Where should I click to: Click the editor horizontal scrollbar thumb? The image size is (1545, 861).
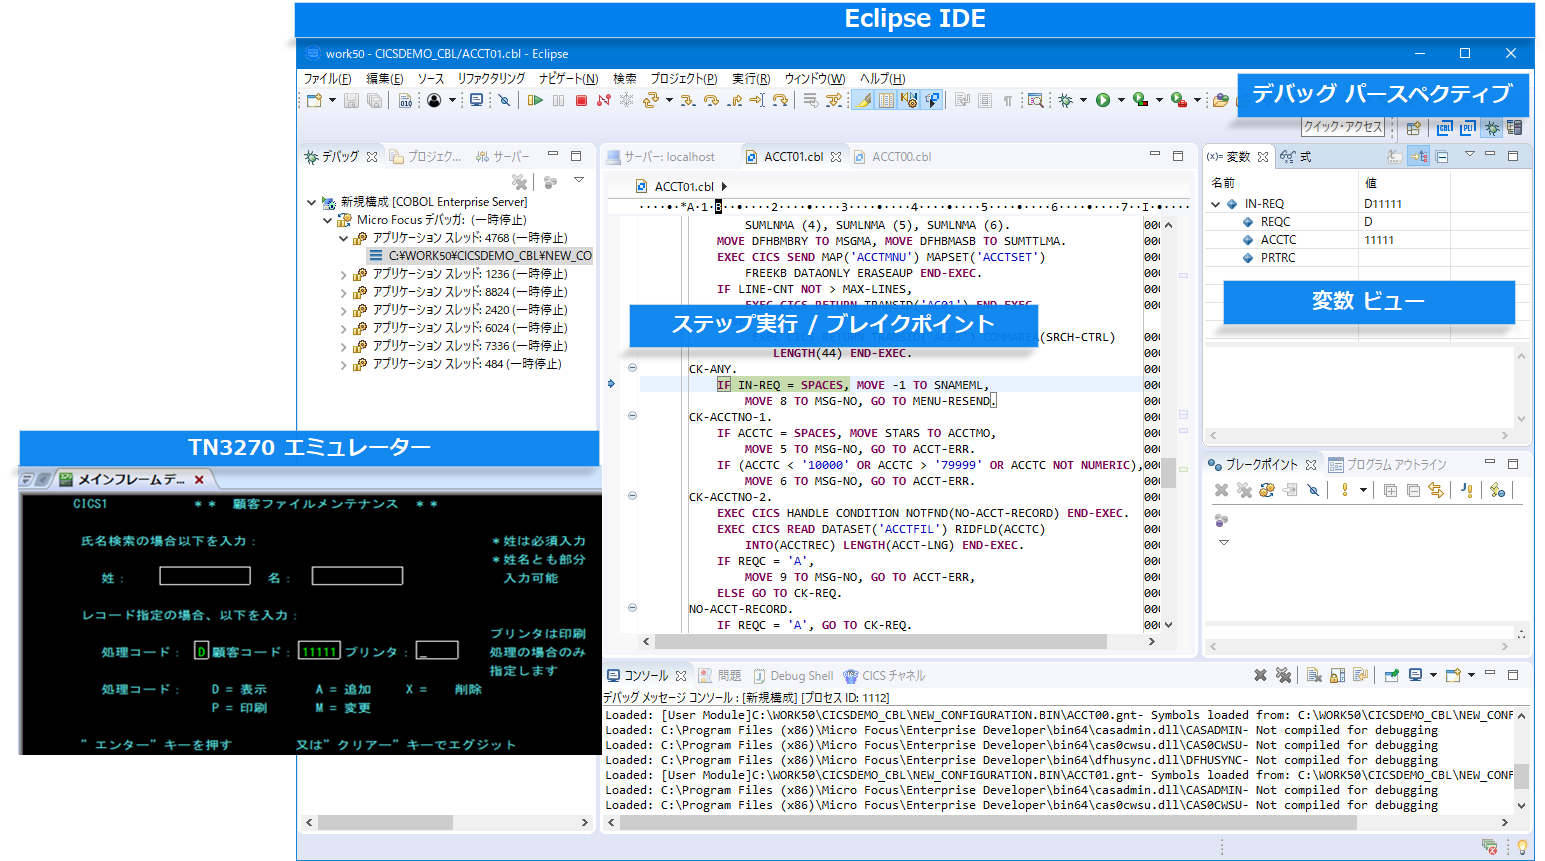pos(881,641)
